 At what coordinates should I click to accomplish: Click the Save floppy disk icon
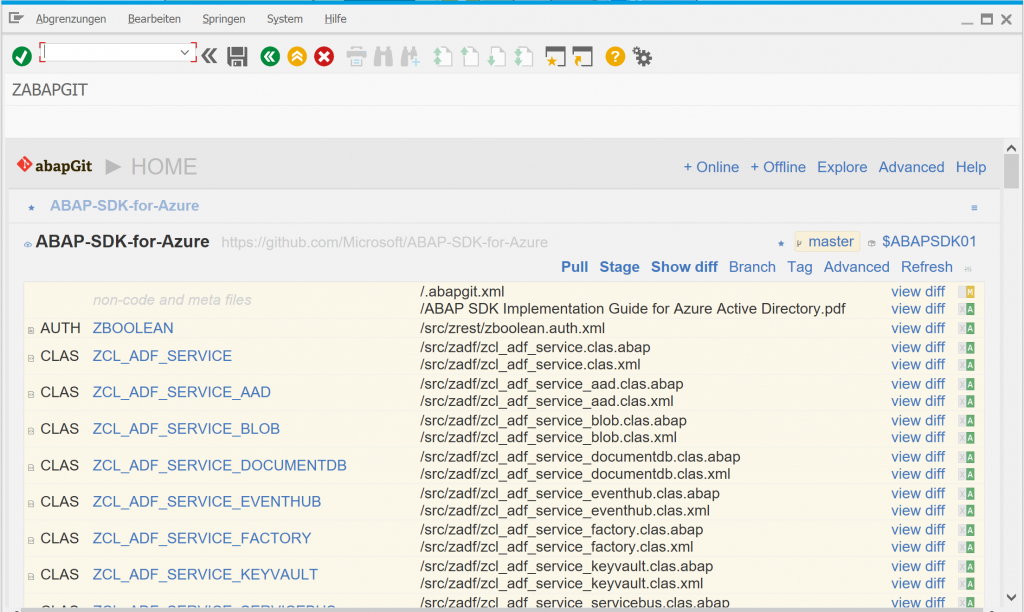coord(237,57)
